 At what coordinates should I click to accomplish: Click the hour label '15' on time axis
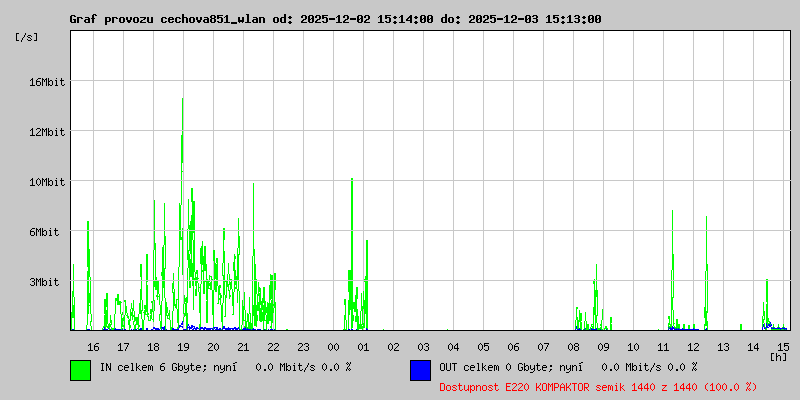784,347
